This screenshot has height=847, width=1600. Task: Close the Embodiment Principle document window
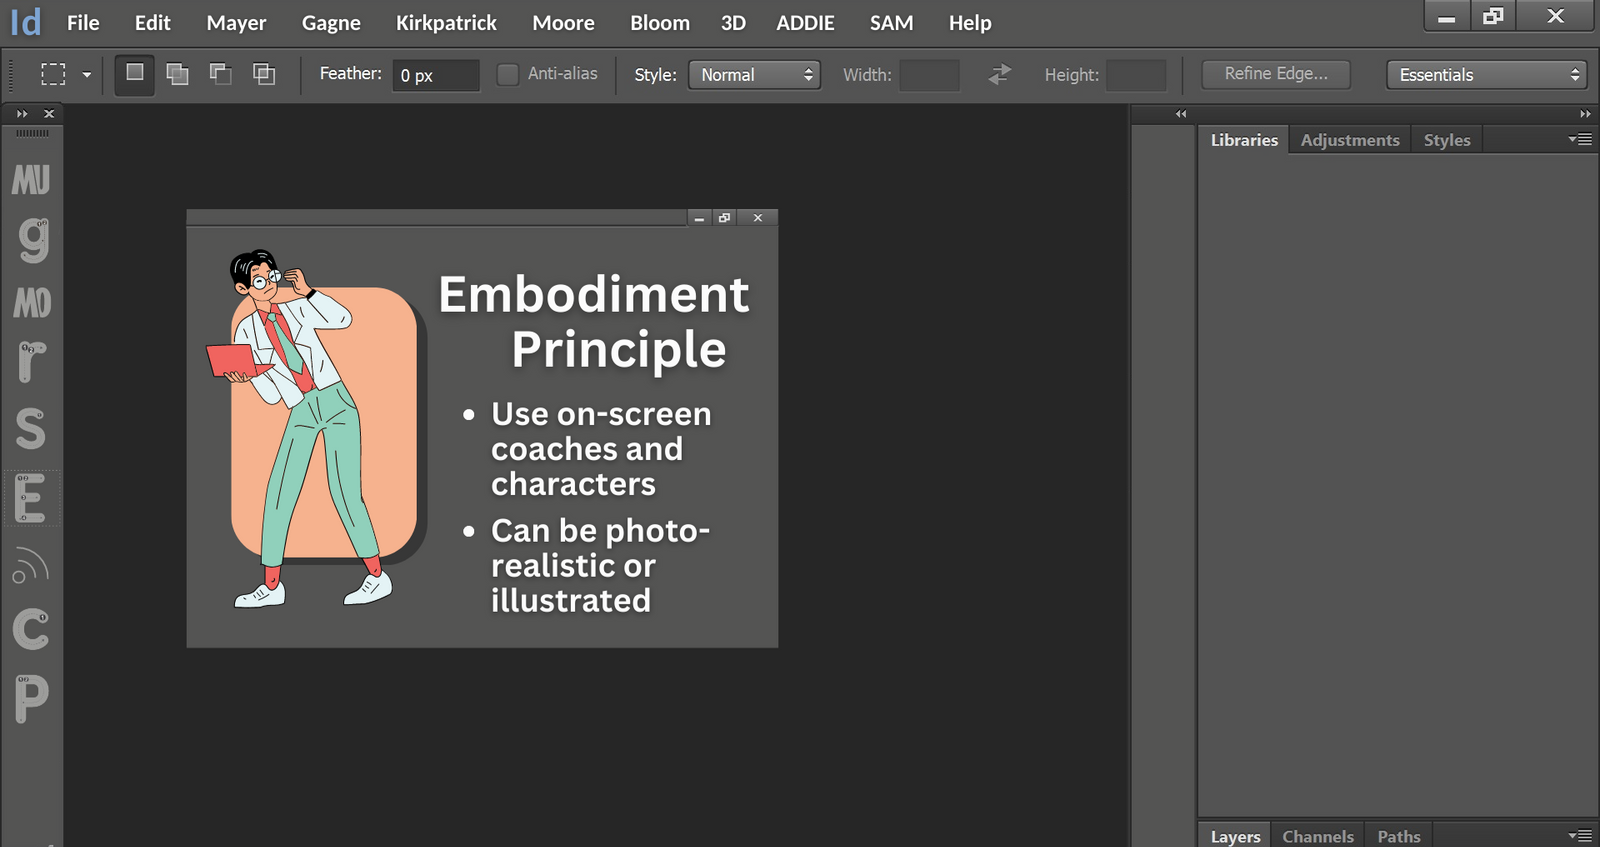[x=758, y=218]
